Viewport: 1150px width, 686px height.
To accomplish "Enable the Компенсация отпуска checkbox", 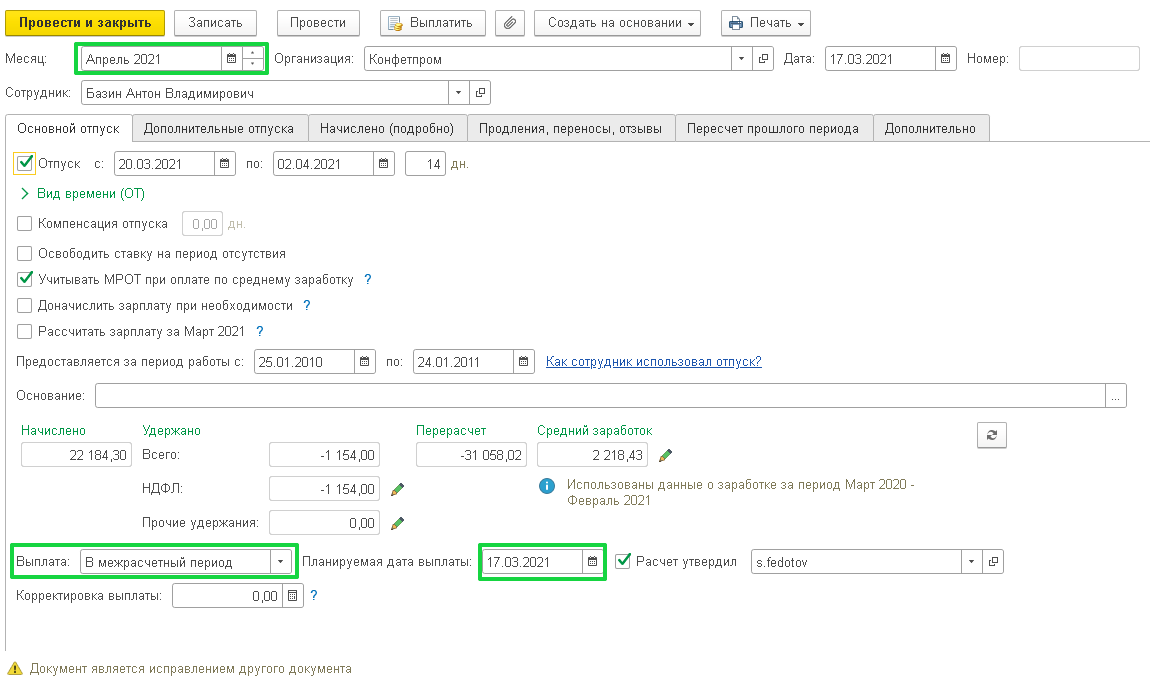I will point(25,224).
